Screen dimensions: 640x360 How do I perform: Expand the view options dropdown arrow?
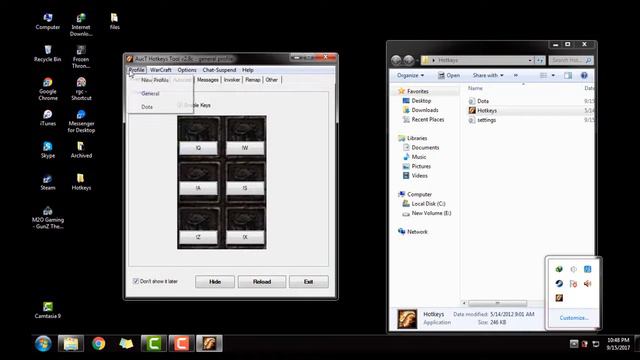(553, 76)
